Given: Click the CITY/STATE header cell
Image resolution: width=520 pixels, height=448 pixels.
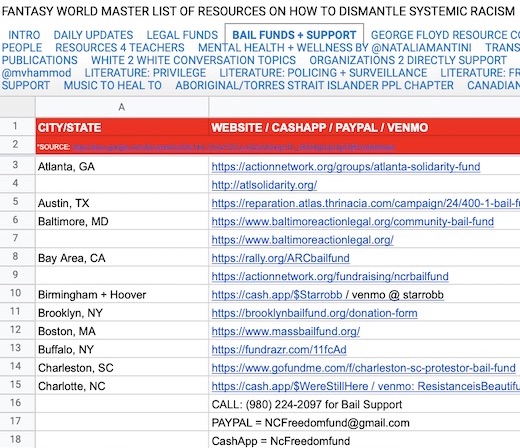Looking at the screenshot, I should (x=122, y=127).
